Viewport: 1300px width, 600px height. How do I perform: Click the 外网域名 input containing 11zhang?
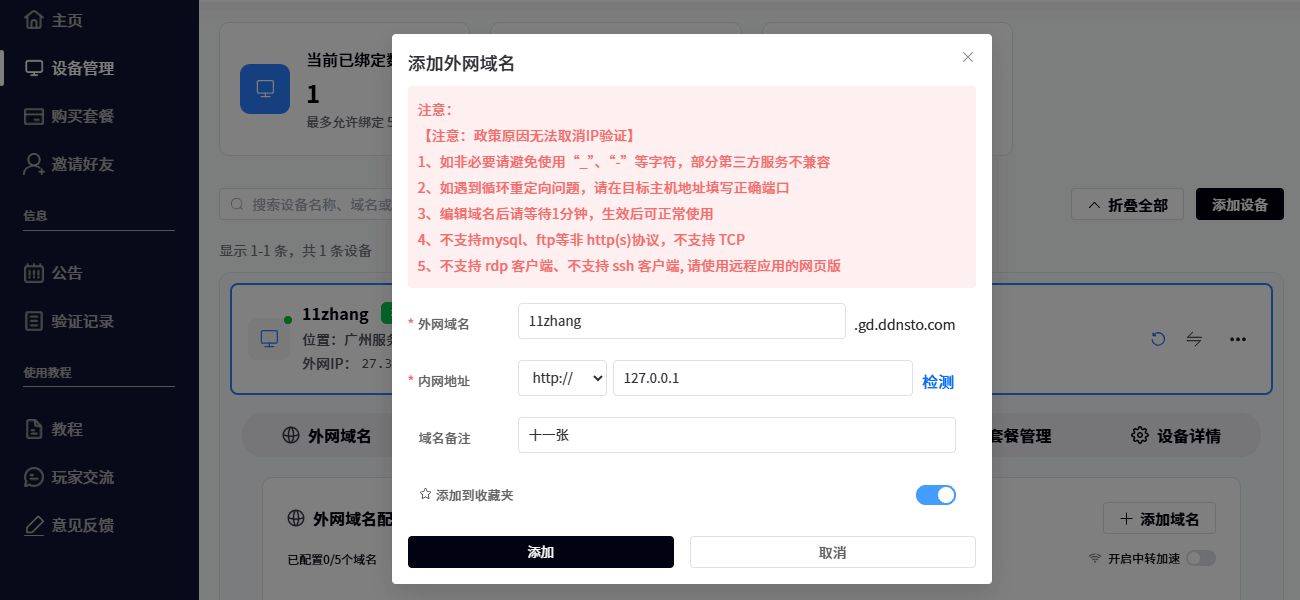(682, 321)
